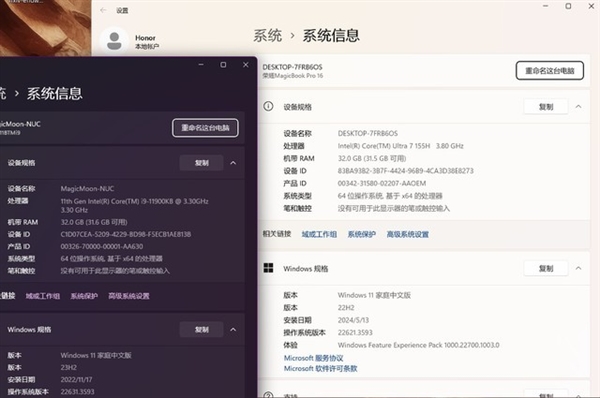
Task: Select 32.0 GB (31.6 GB 可用) in dark window
Action: coord(94,222)
